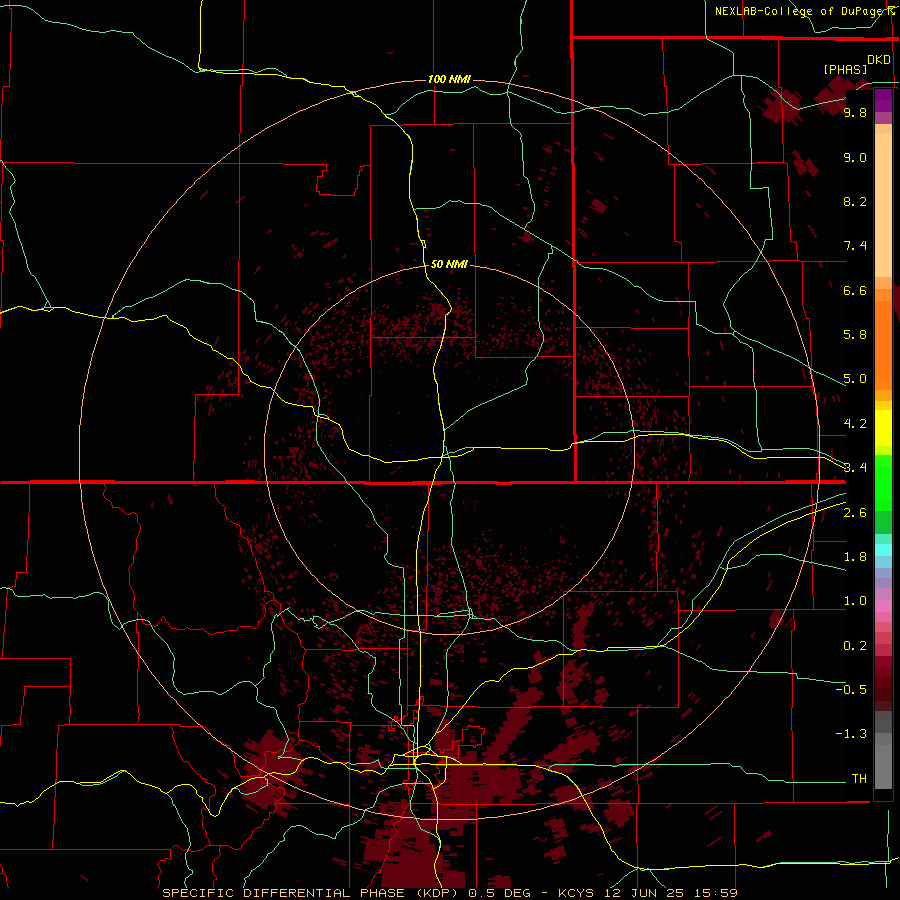Click the purple top segment of the color bar

click(x=883, y=100)
